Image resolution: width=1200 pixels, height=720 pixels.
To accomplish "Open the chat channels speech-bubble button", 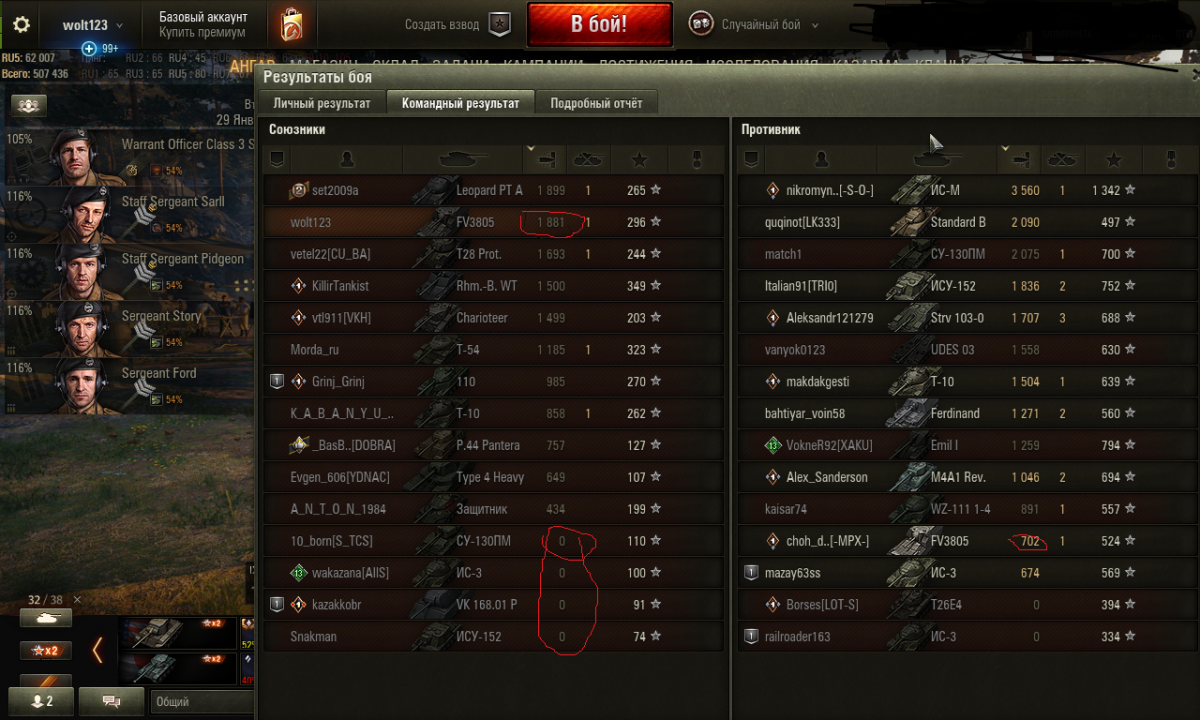I will [111, 701].
